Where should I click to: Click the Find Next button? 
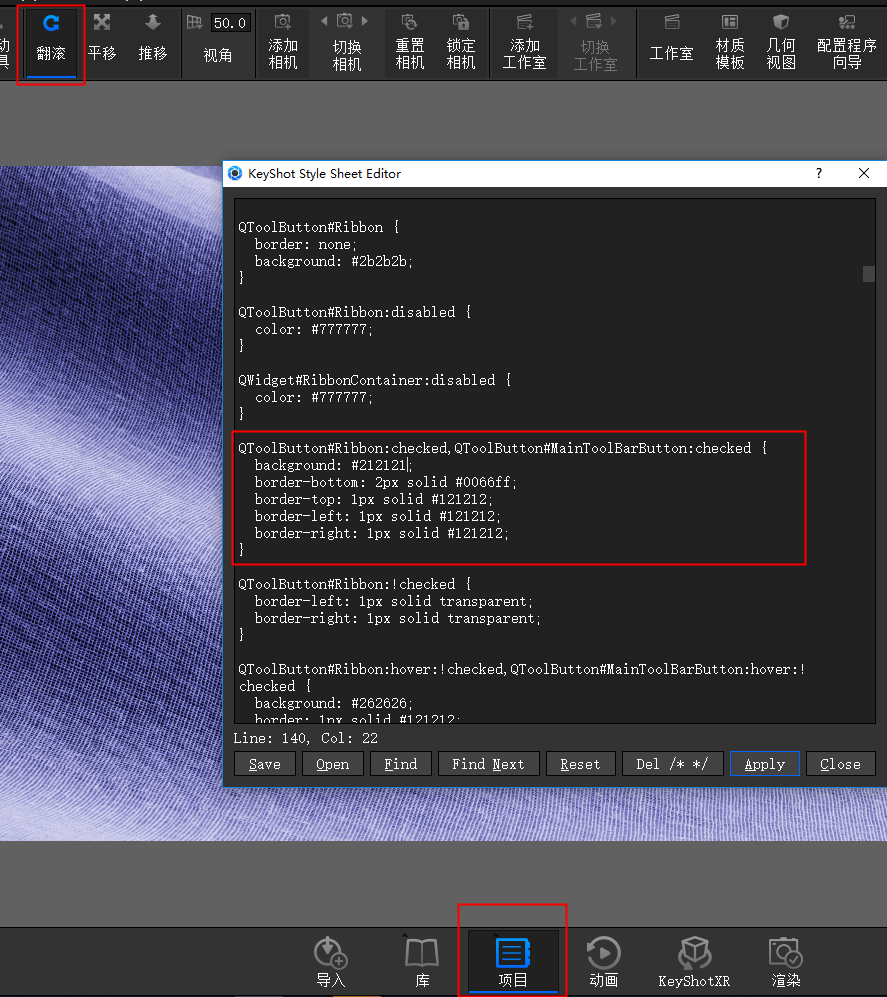[488, 764]
